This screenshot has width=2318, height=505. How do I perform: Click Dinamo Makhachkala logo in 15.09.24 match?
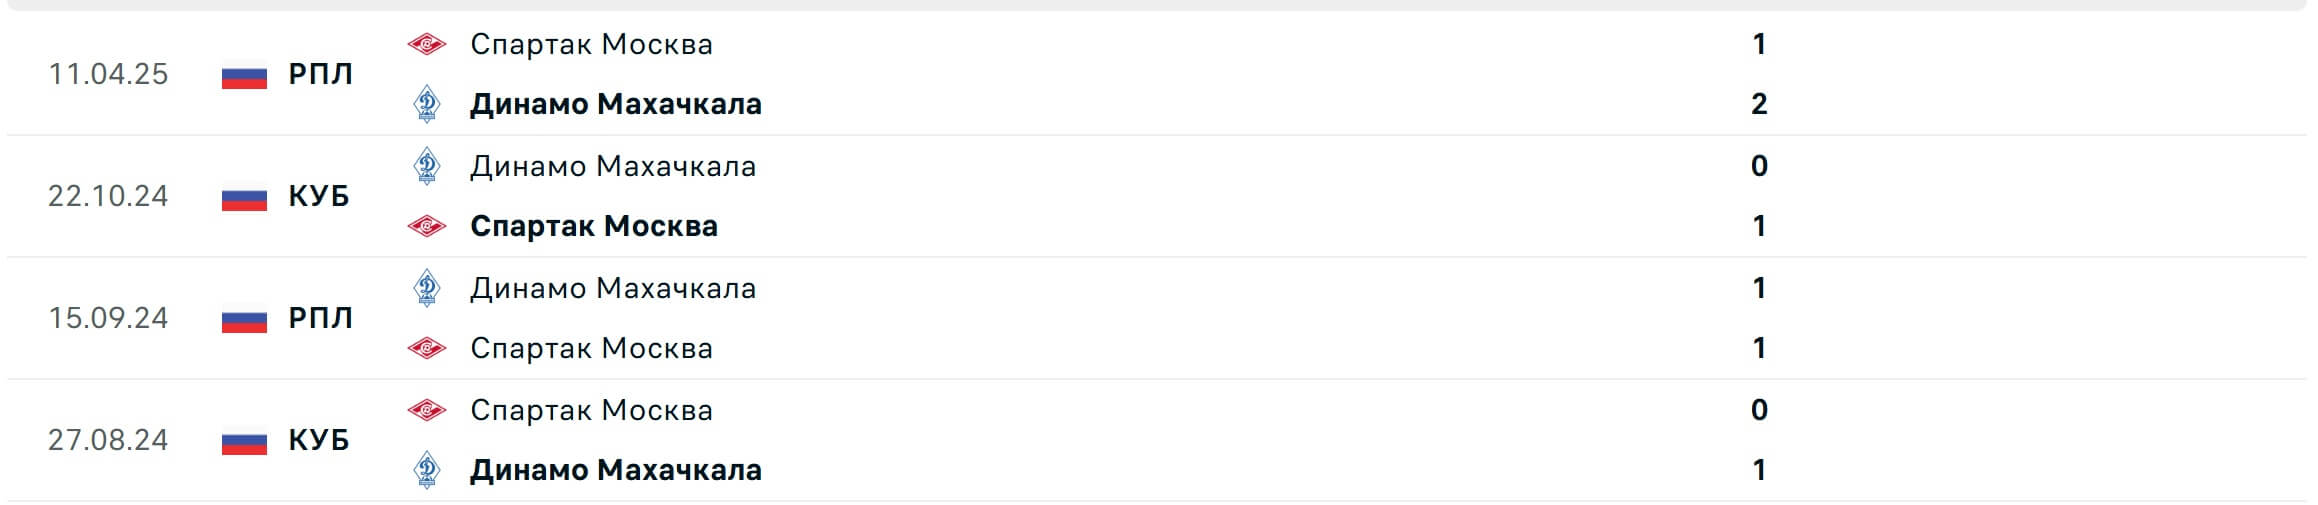[427, 288]
